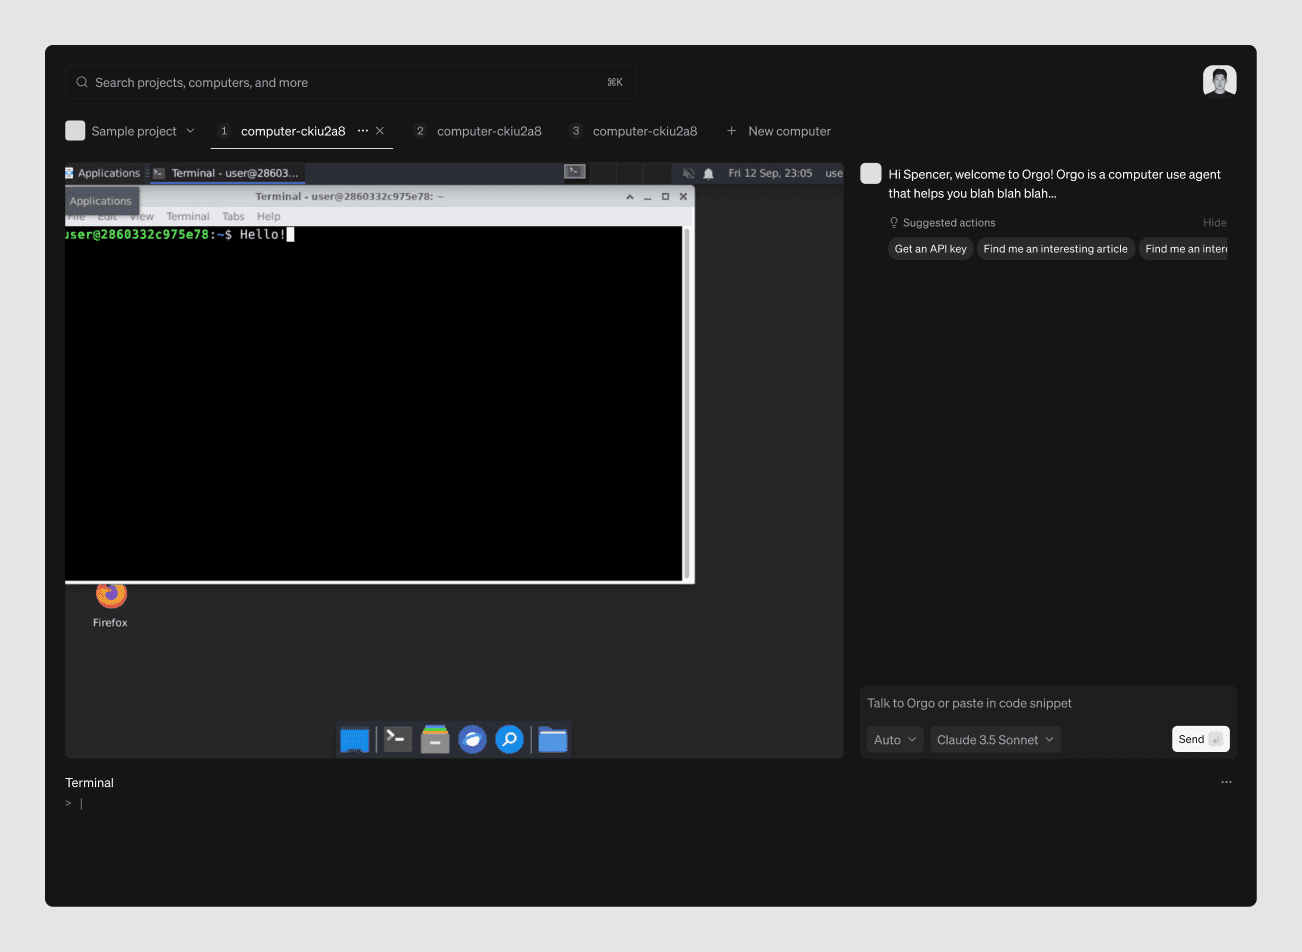Viewport: 1302px width, 952px height.
Task: Hide the suggested actions
Action: coord(1214,223)
